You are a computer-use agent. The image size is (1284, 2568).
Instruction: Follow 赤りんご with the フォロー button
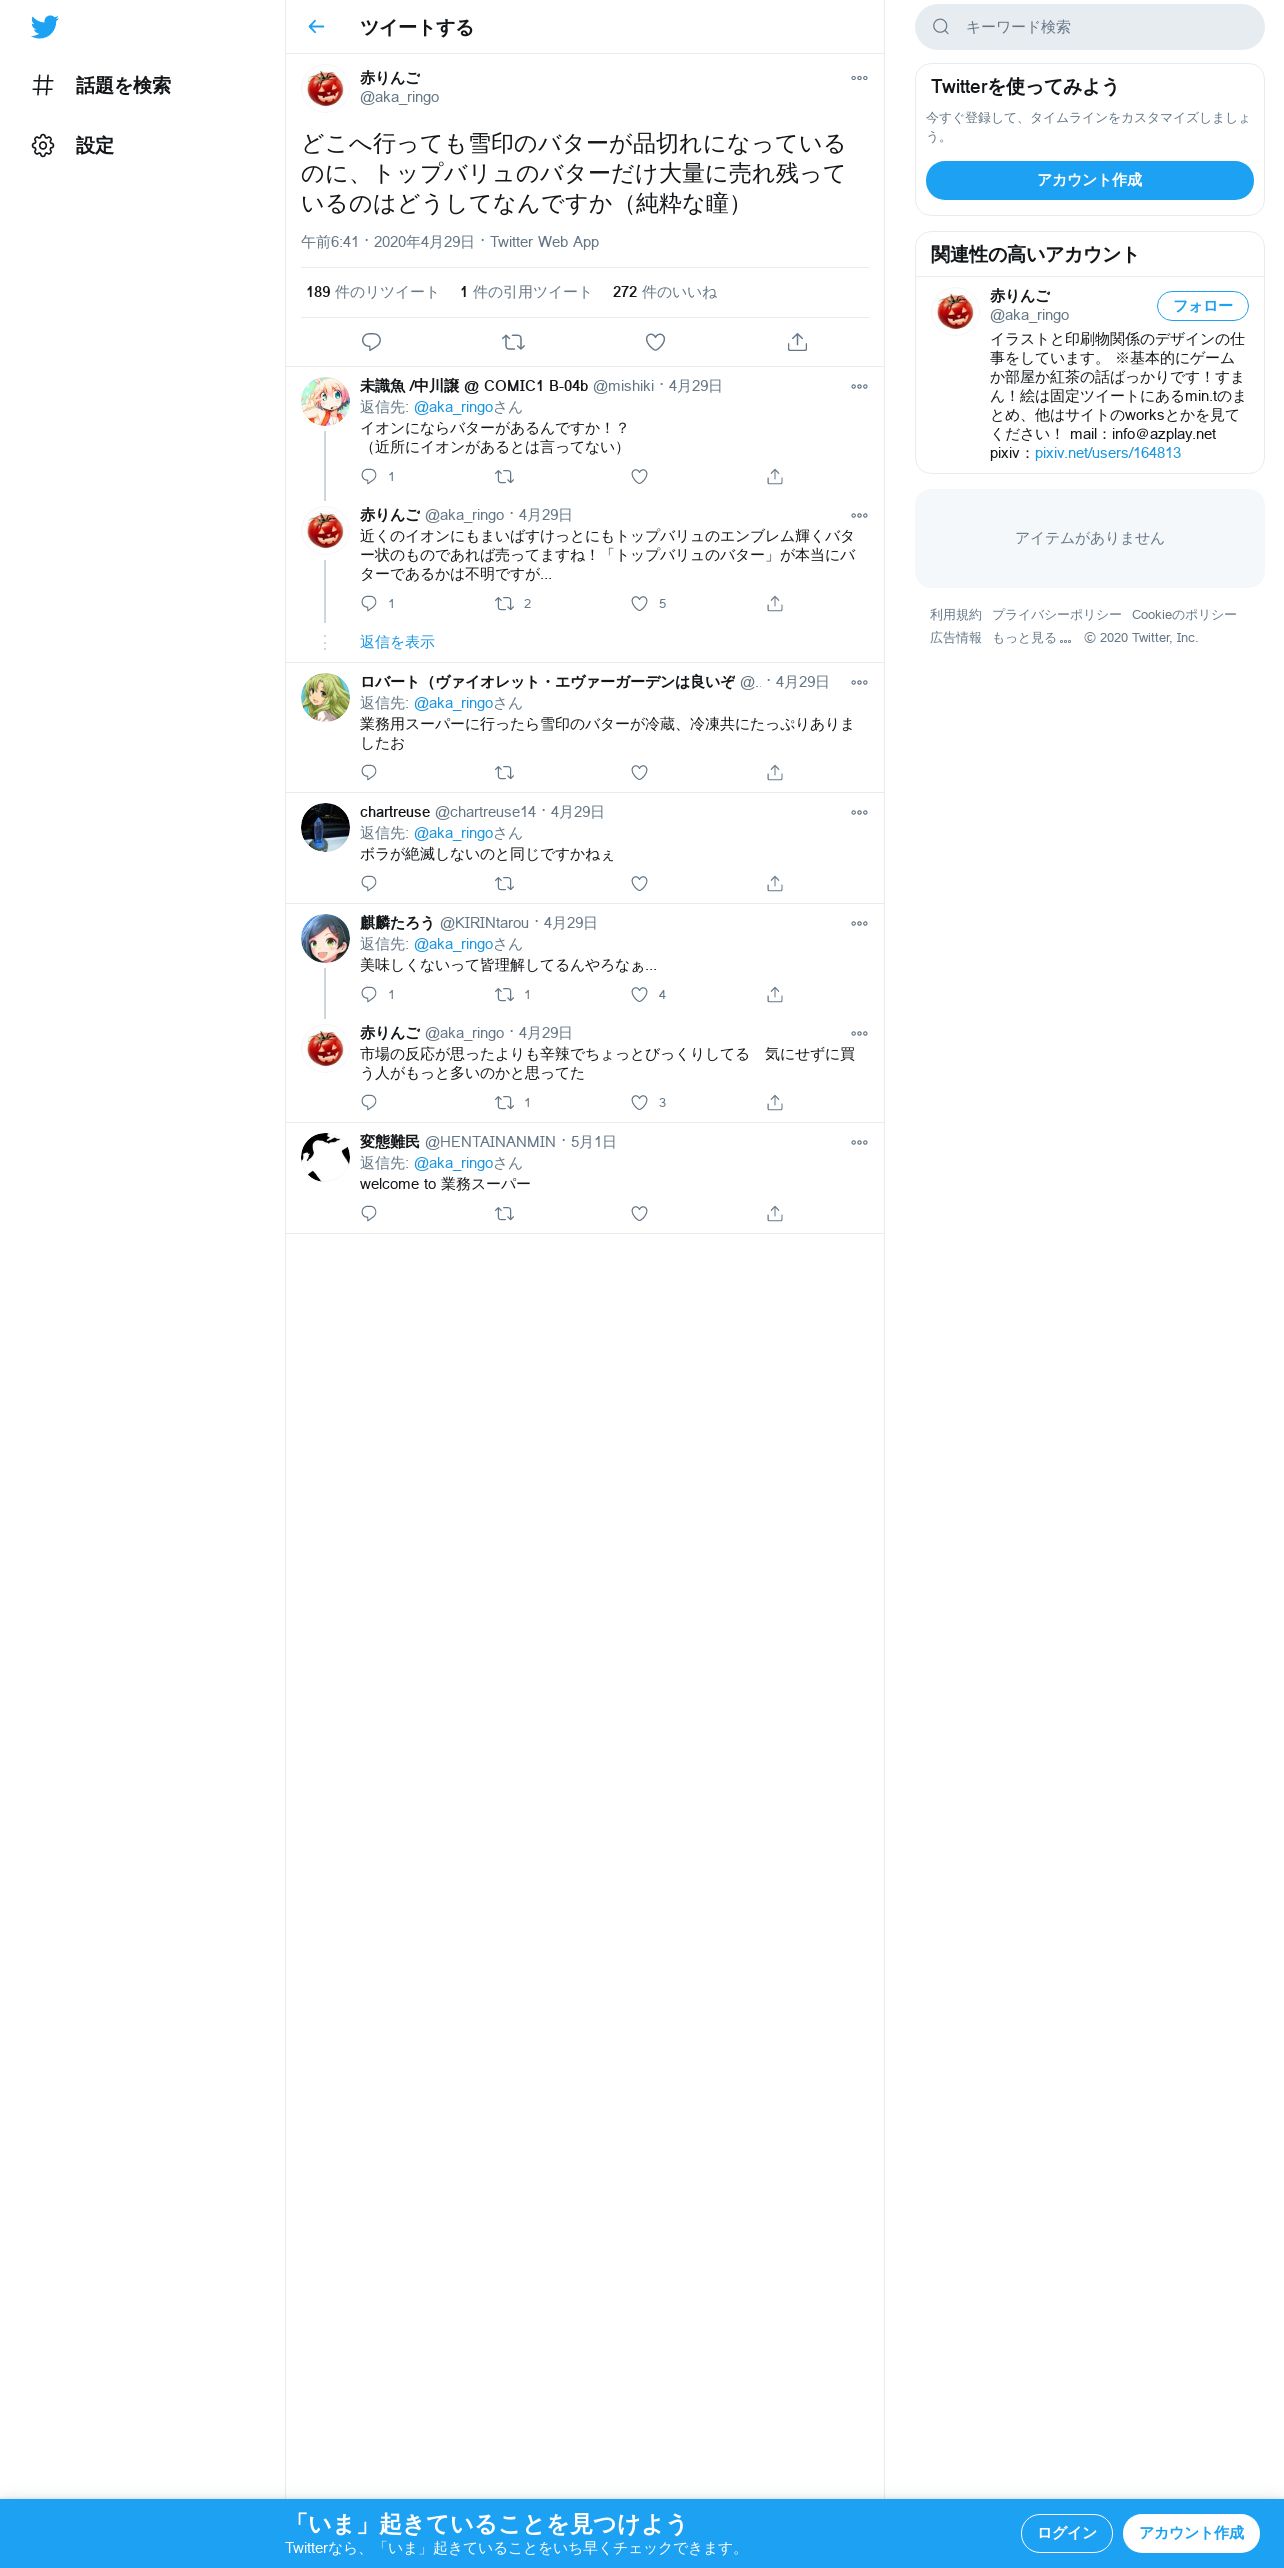click(1202, 306)
